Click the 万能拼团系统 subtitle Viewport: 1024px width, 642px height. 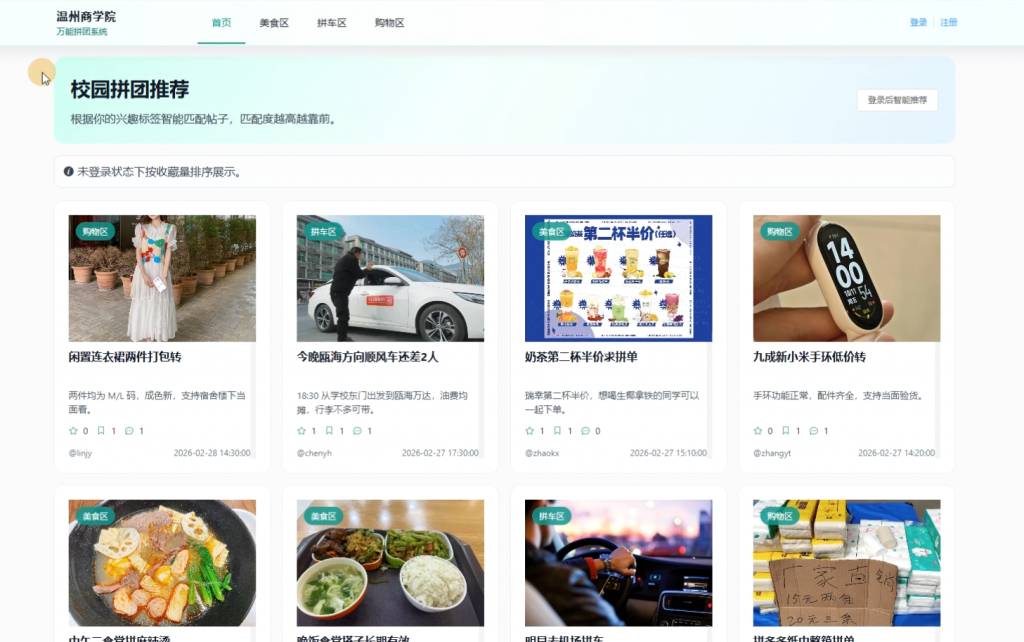(x=82, y=31)
